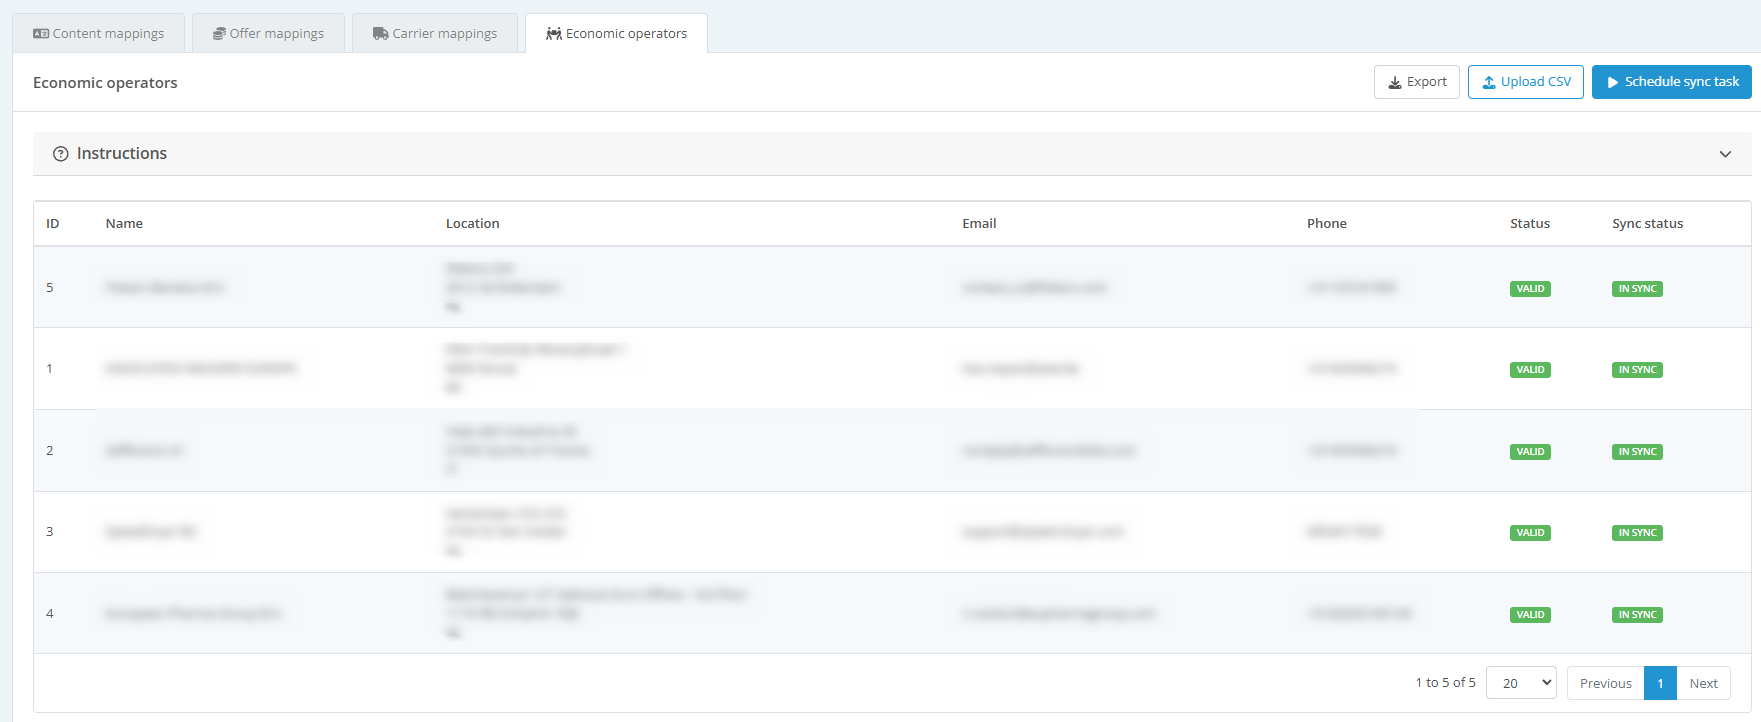Go to the Previous page
The height and width of the screenshot is (722, 1761).
[x=1605, y=683]
